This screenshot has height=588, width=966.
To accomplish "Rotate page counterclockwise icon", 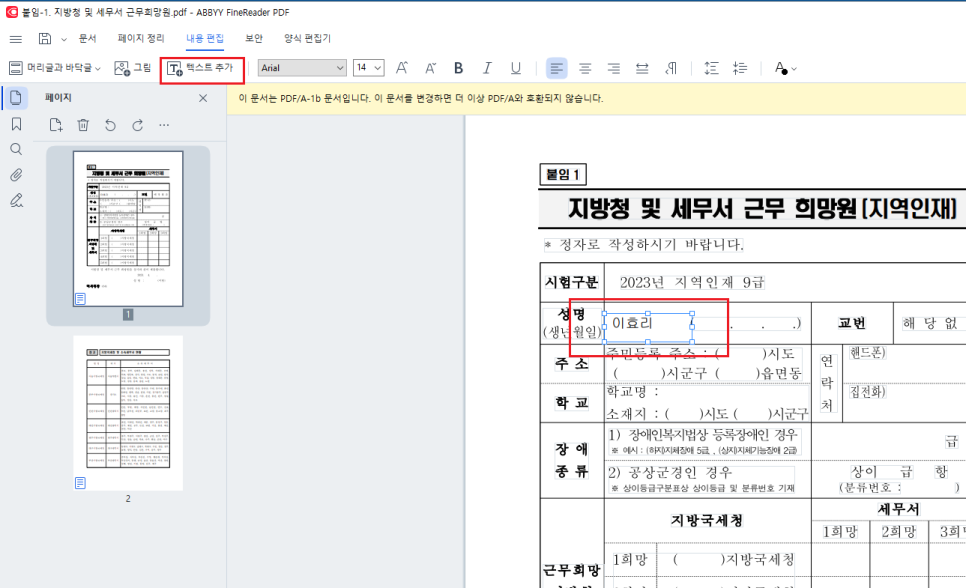I will tap(110, 125).
